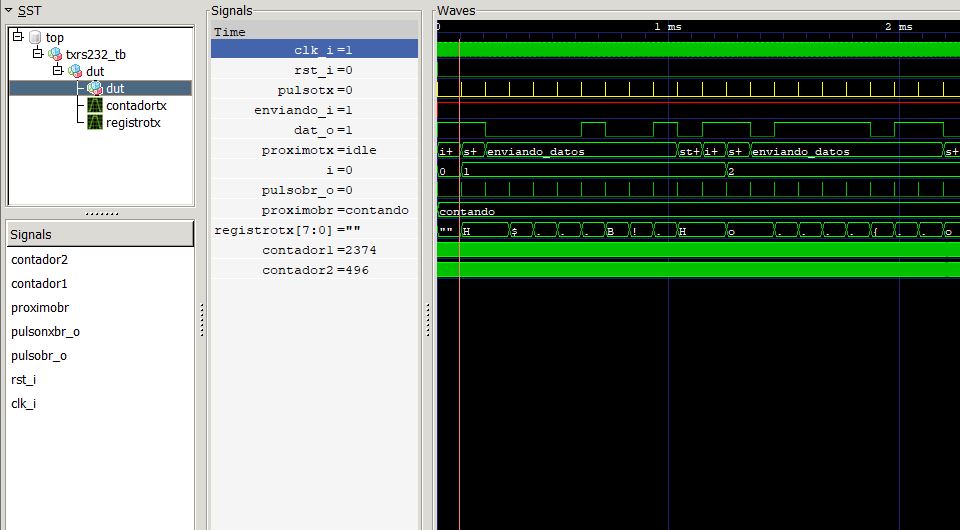Click the Signals column header button
This screenshot has width=960, height=530.
coord(99,233)
